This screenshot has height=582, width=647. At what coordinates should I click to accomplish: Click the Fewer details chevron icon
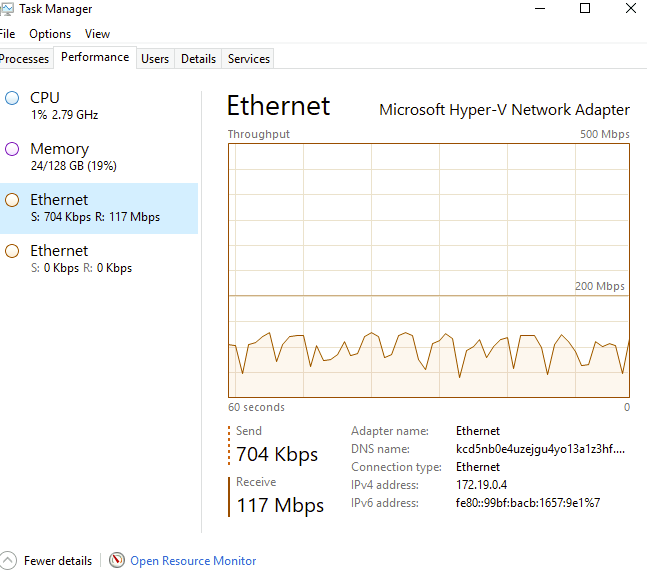(x=9, y=561)
